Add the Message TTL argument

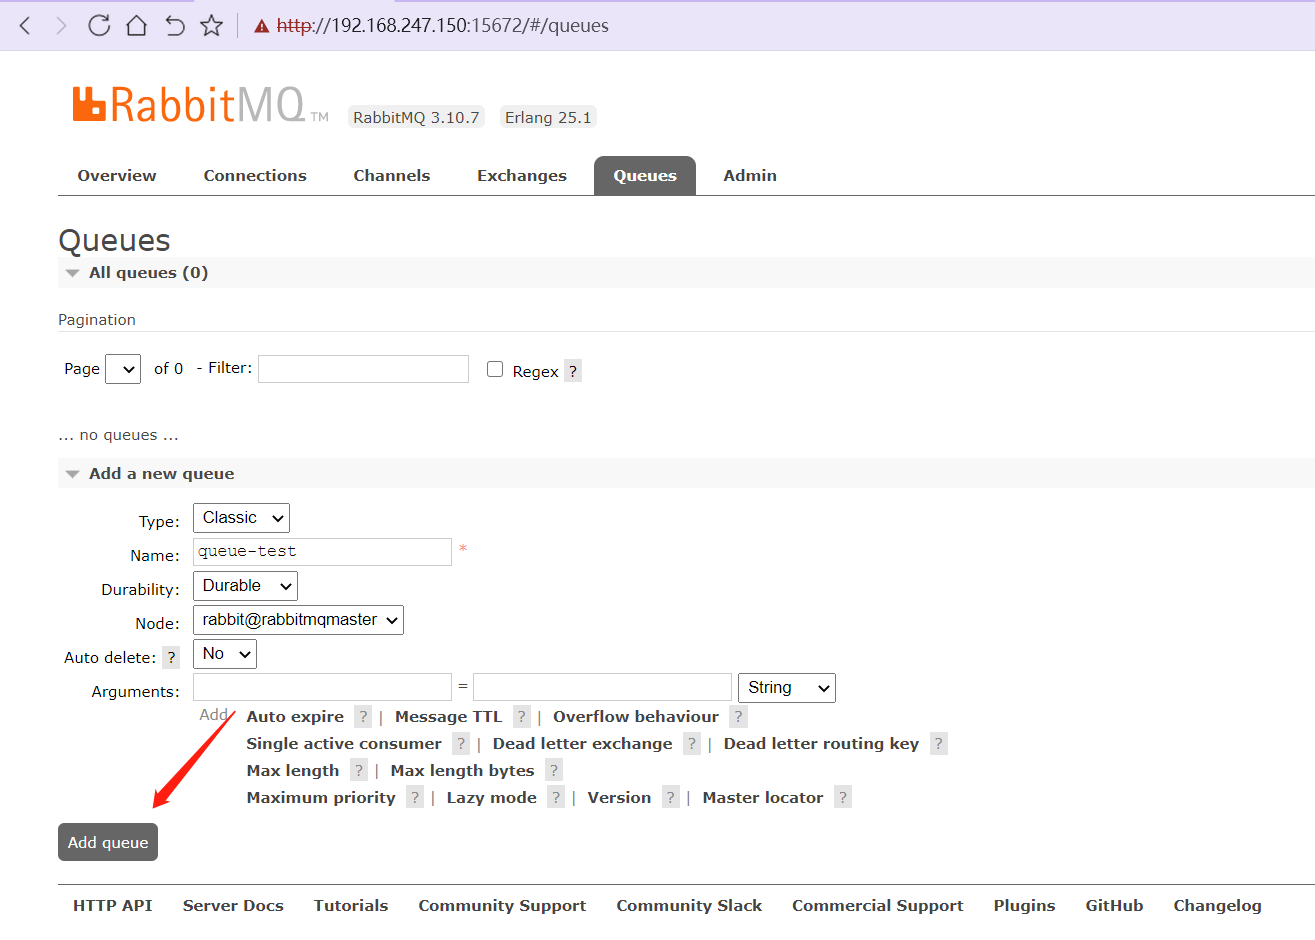[x=448, y=717]
